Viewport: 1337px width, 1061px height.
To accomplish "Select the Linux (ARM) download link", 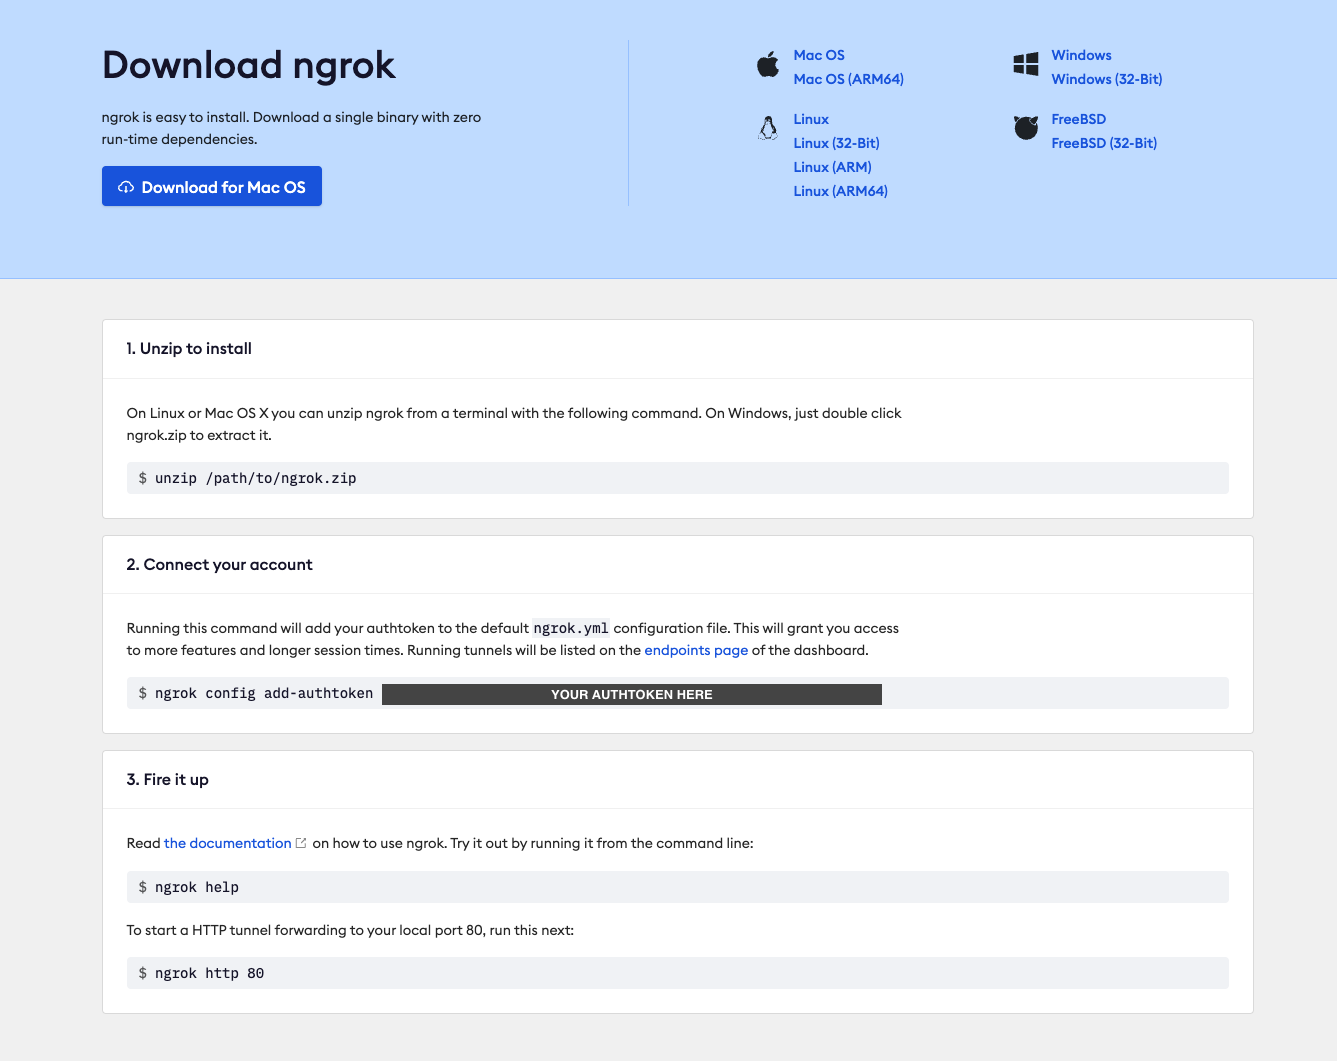I will tap(833, 167).
